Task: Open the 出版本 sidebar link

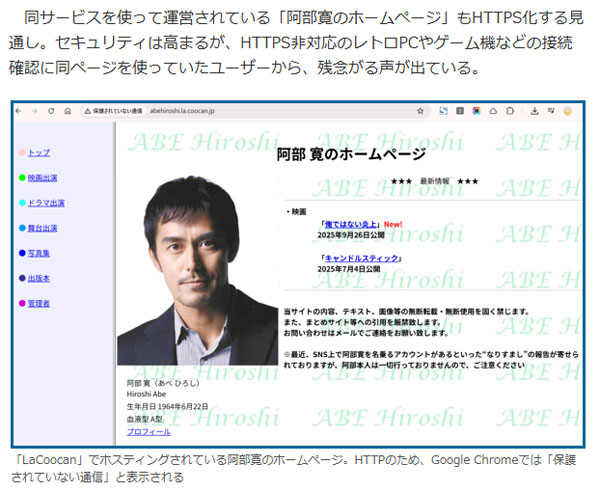Action: [39, 279]
